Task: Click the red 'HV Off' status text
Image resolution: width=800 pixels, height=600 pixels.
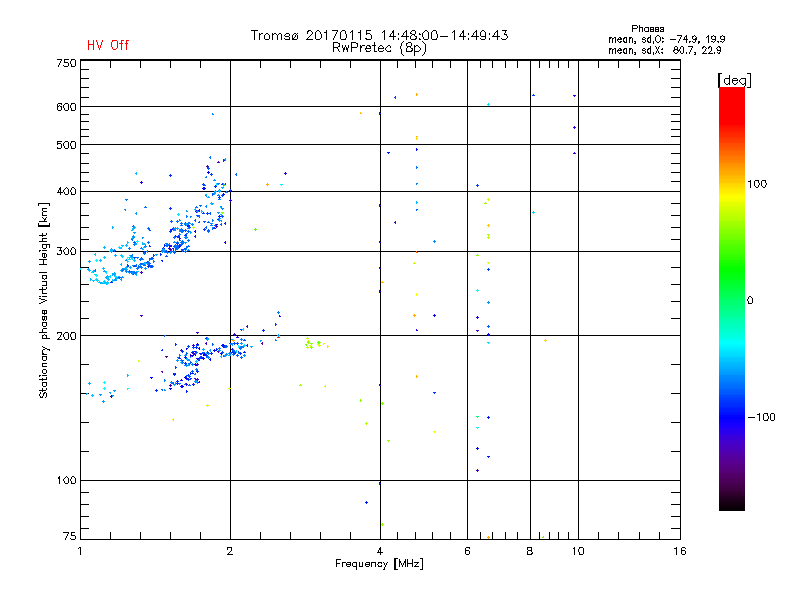Action: coord(108,45)
